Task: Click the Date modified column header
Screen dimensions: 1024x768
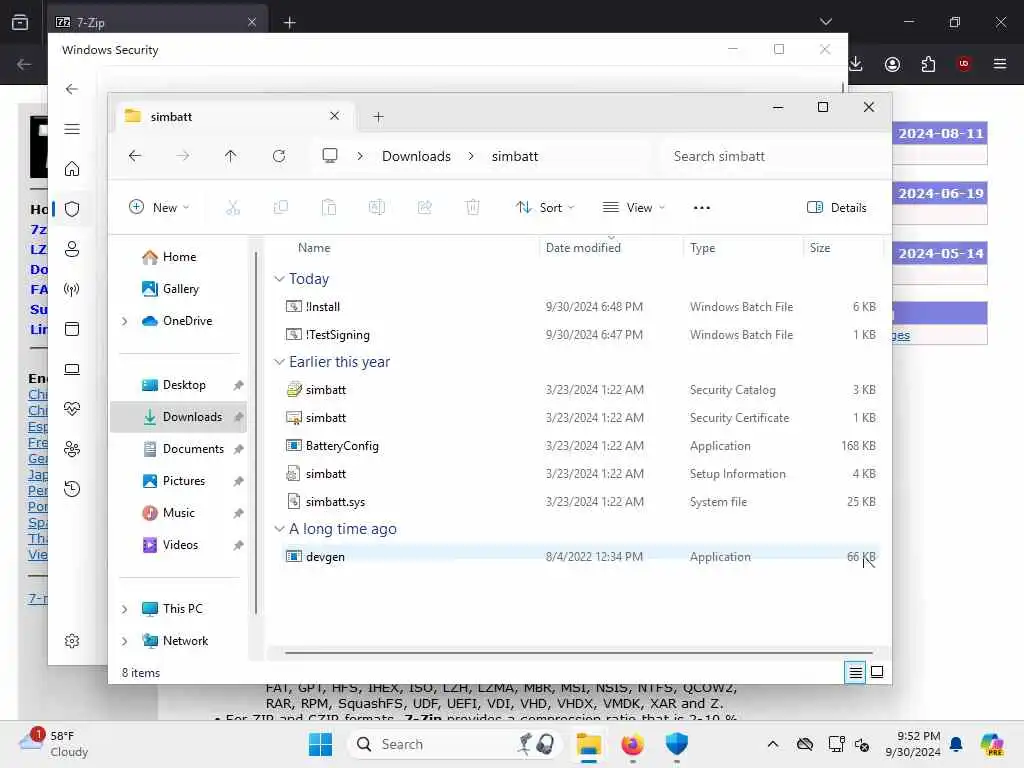Action: (x=583, y=248)
